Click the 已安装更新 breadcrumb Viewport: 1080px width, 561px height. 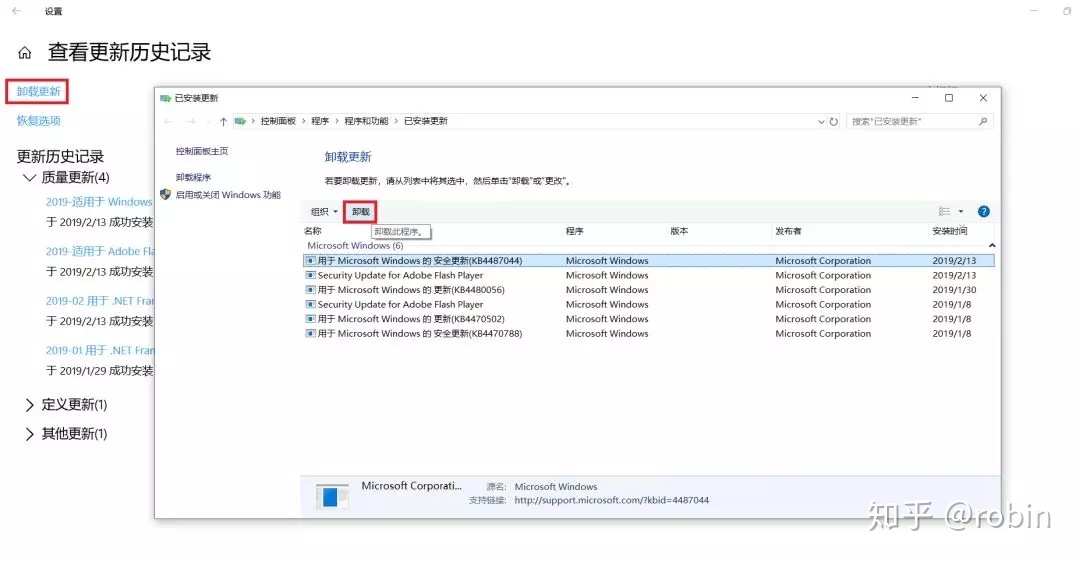tap(426, 121)
